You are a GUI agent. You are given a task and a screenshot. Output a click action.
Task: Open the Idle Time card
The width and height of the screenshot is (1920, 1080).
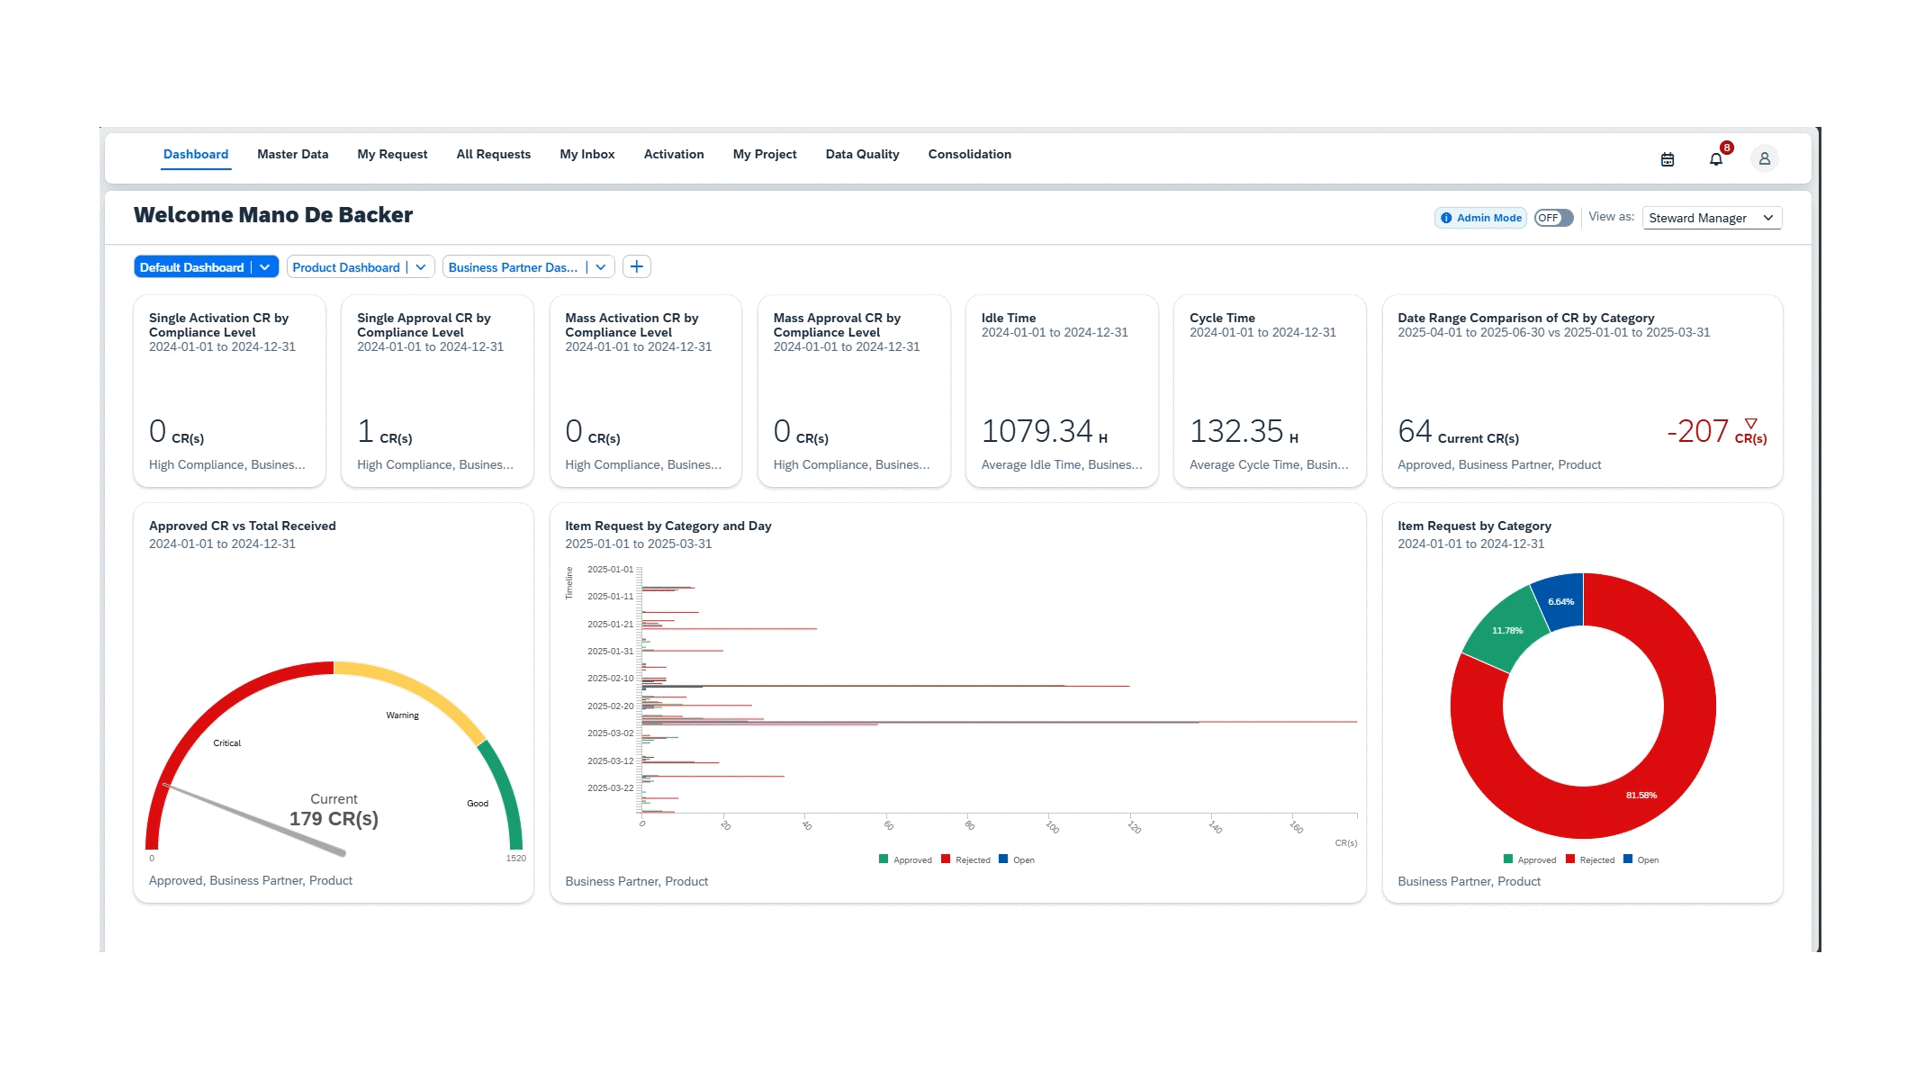click(1062, 391)
